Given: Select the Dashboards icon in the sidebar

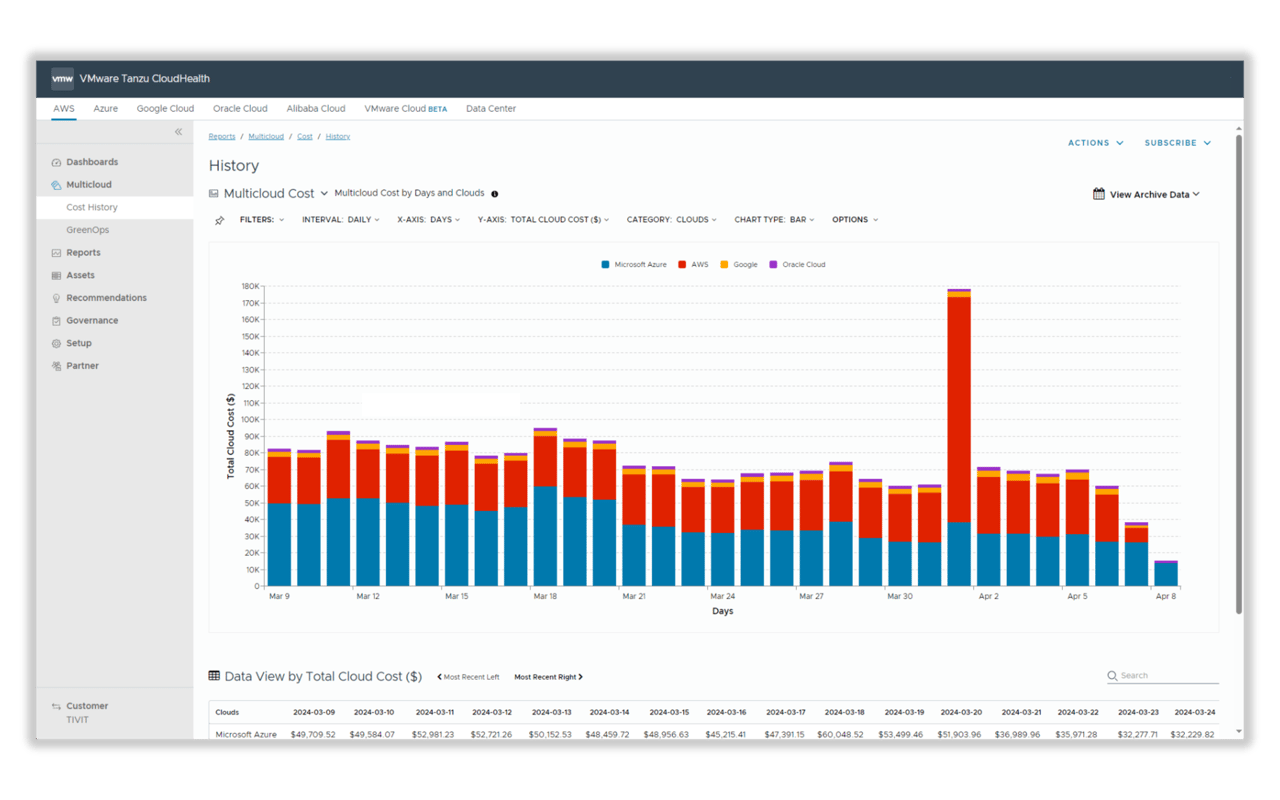Looking at the screenshot, I should pos(59,161).
